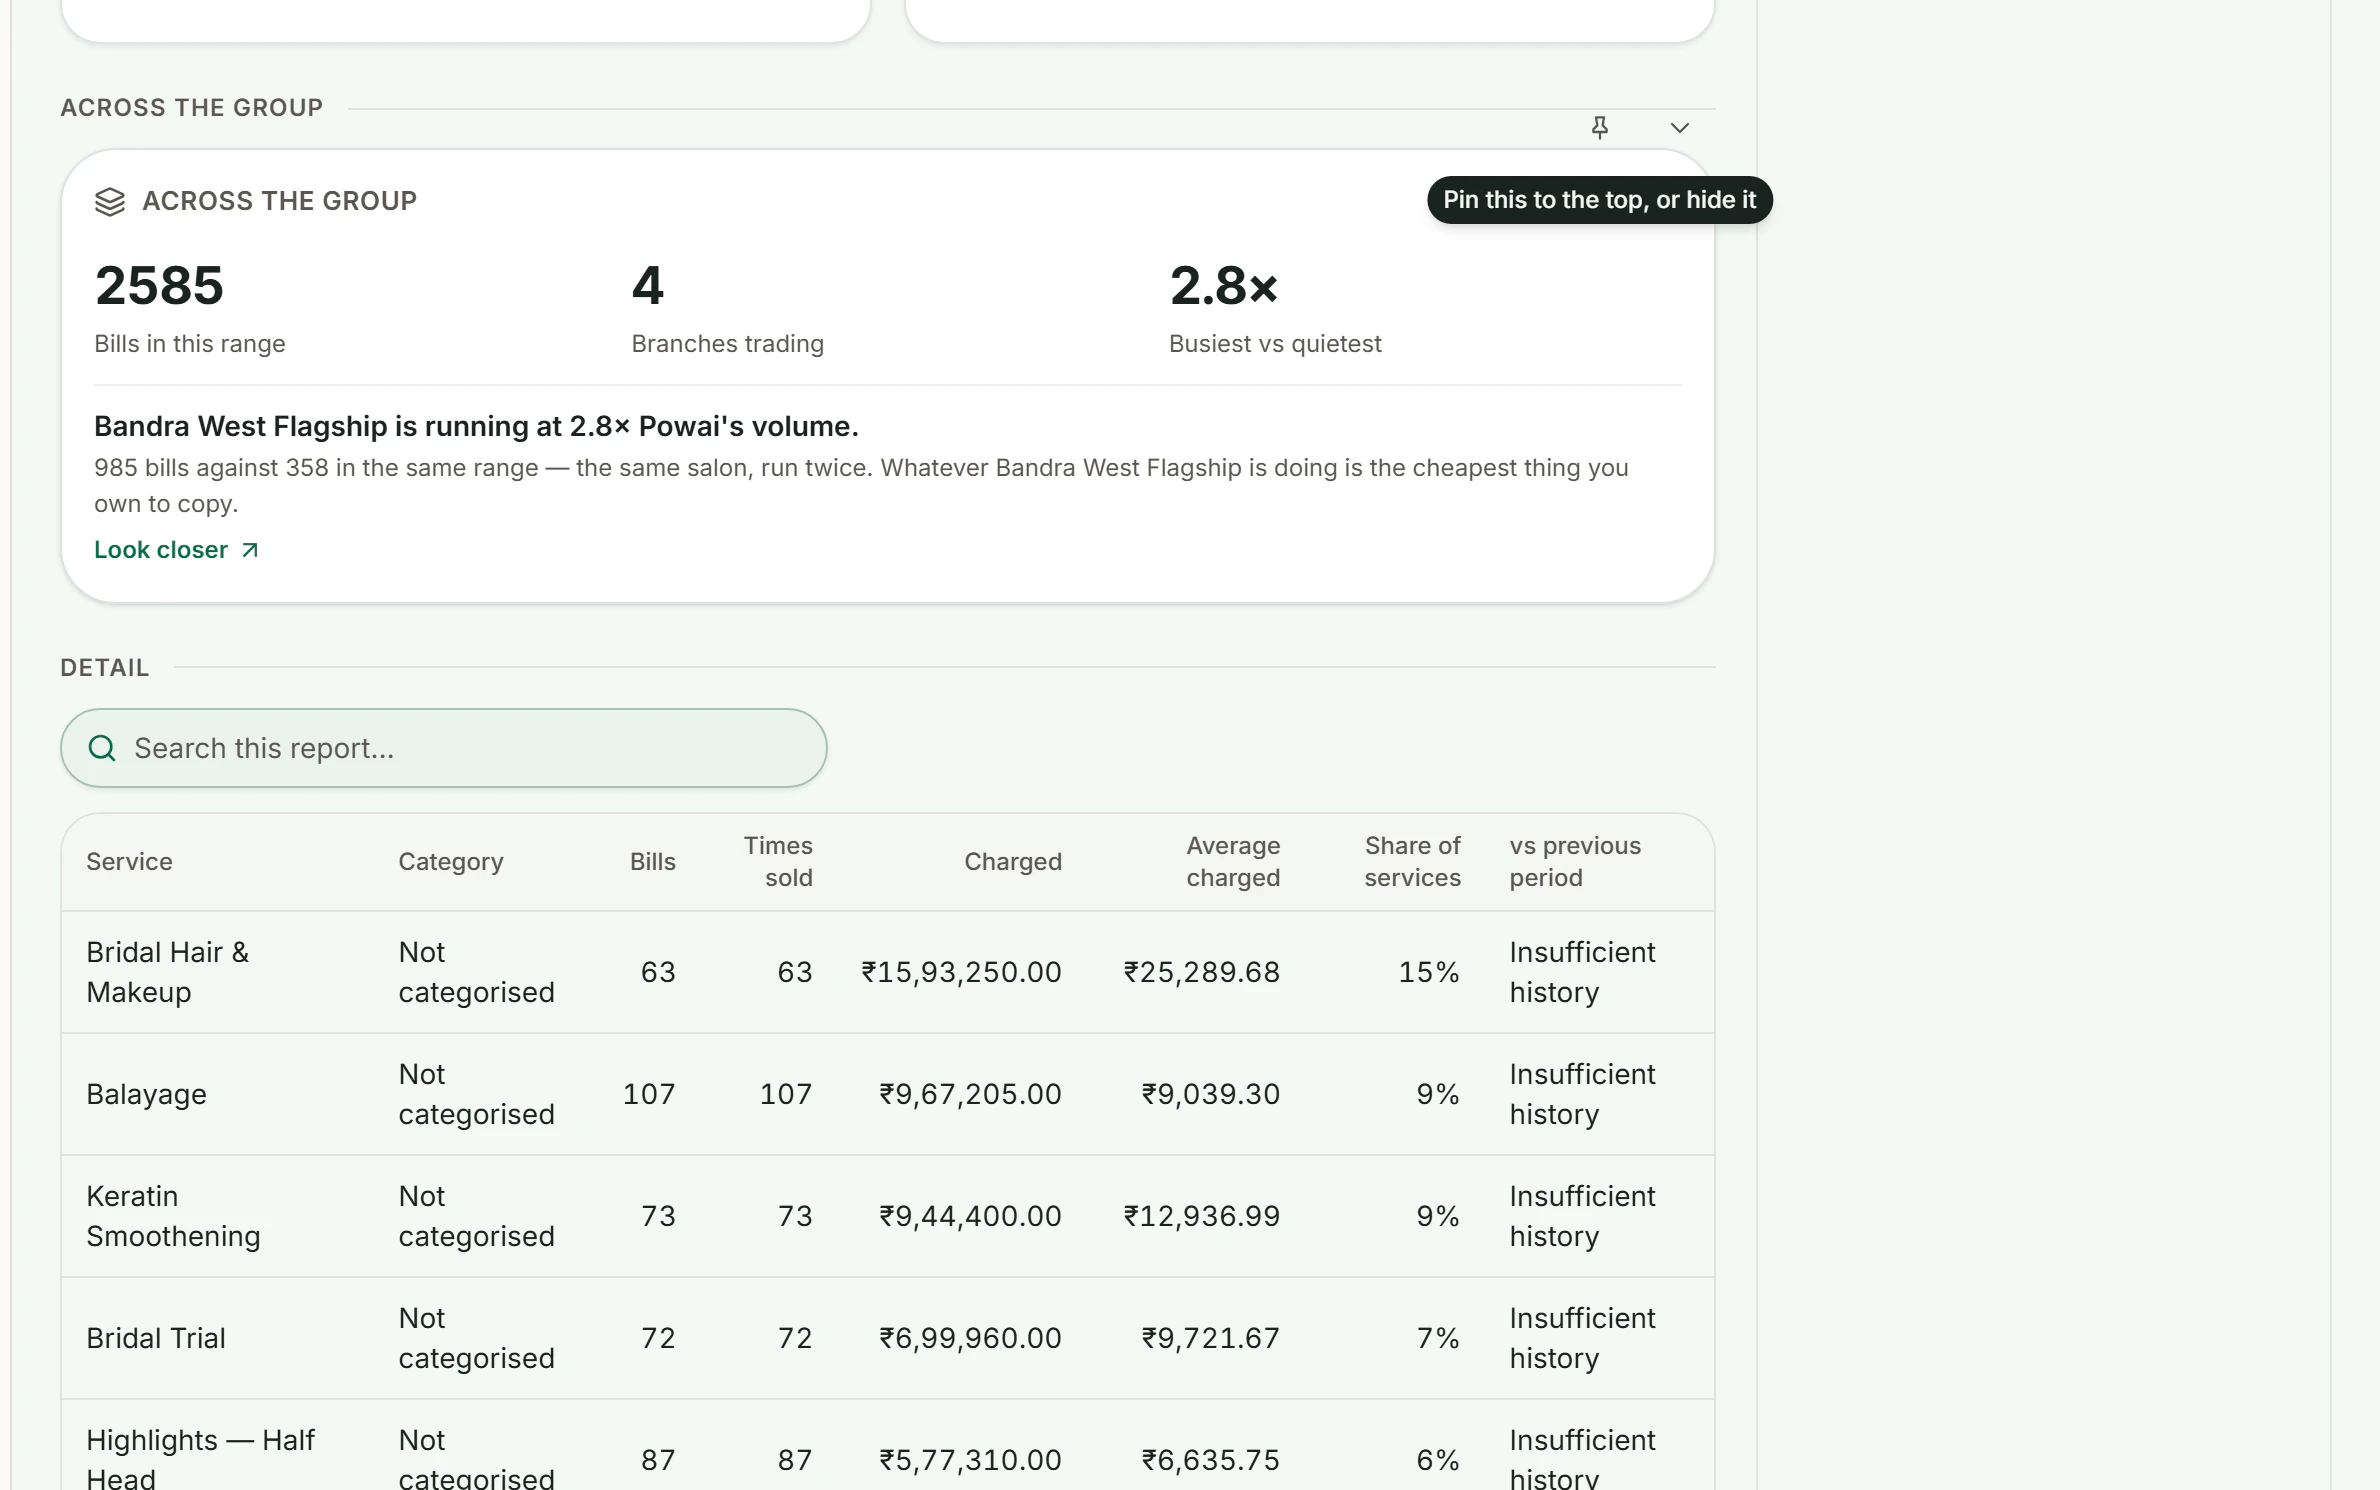Collapse the Across the Group card chevron
The image size is (2380, 1490).
pyautogui.click(x=1679, y=127)
